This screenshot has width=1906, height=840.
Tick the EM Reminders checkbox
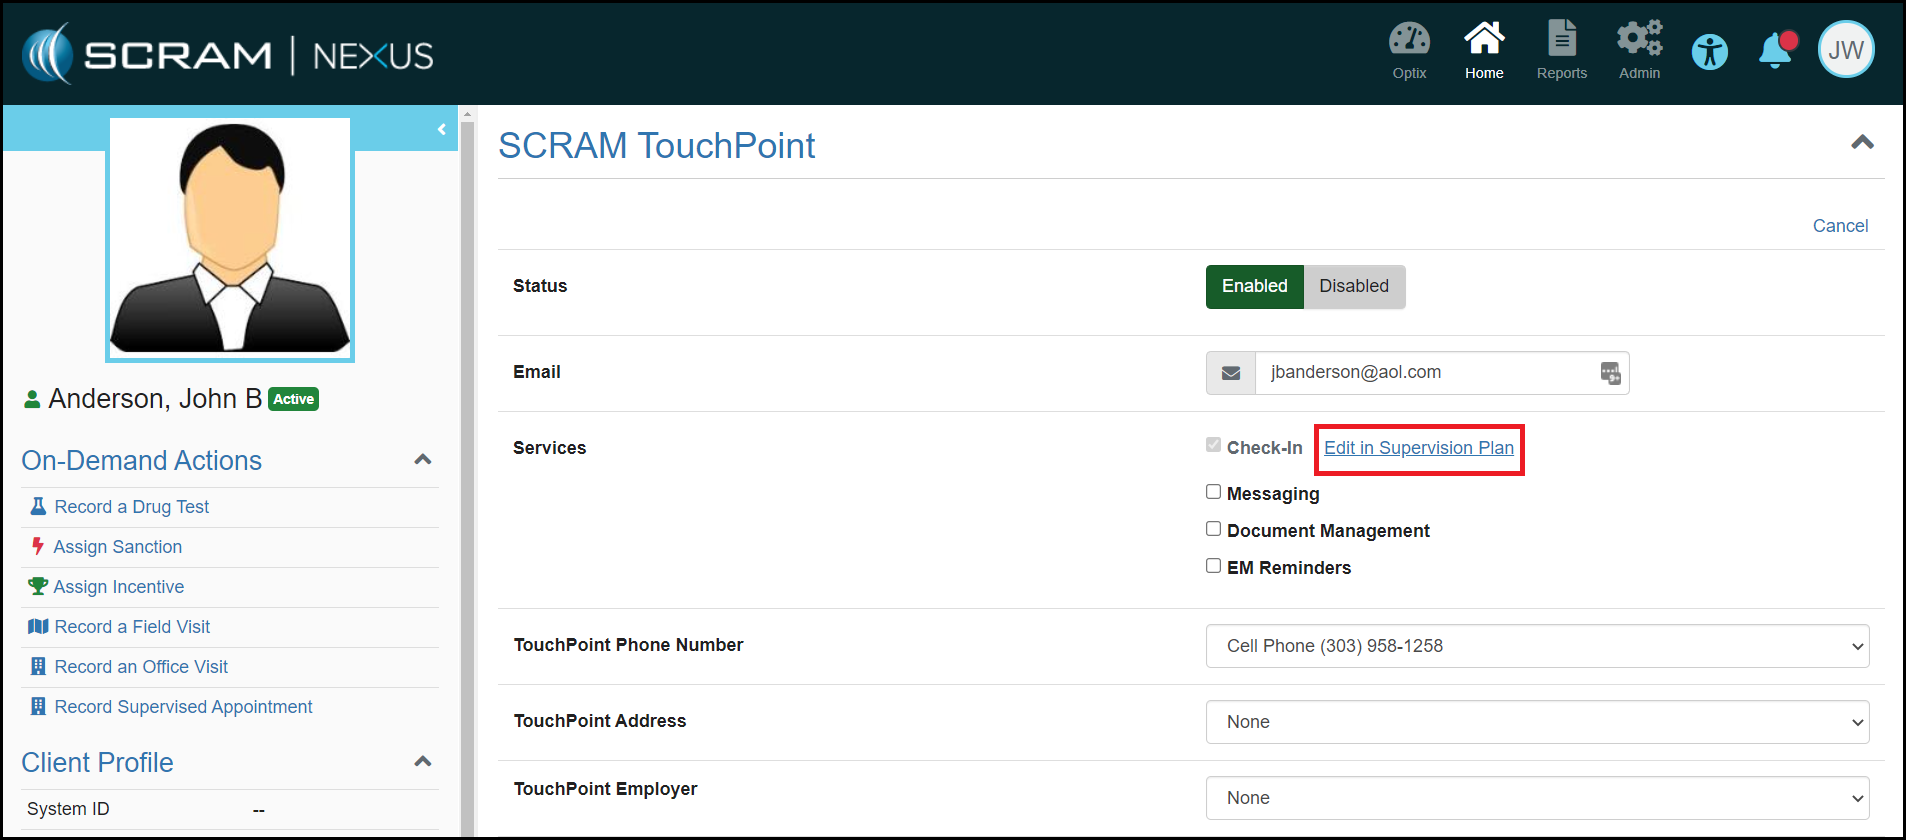coord(1213,566)
